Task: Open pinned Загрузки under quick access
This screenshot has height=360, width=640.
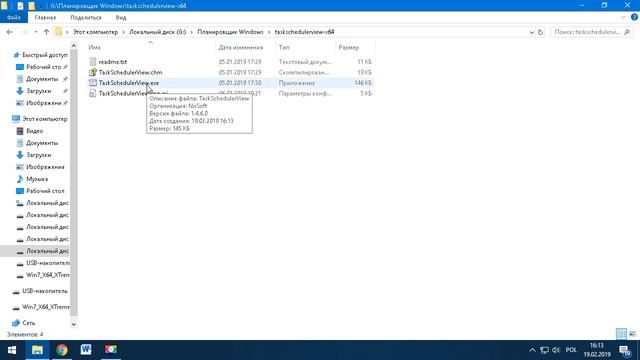Action: click(39, 91)
